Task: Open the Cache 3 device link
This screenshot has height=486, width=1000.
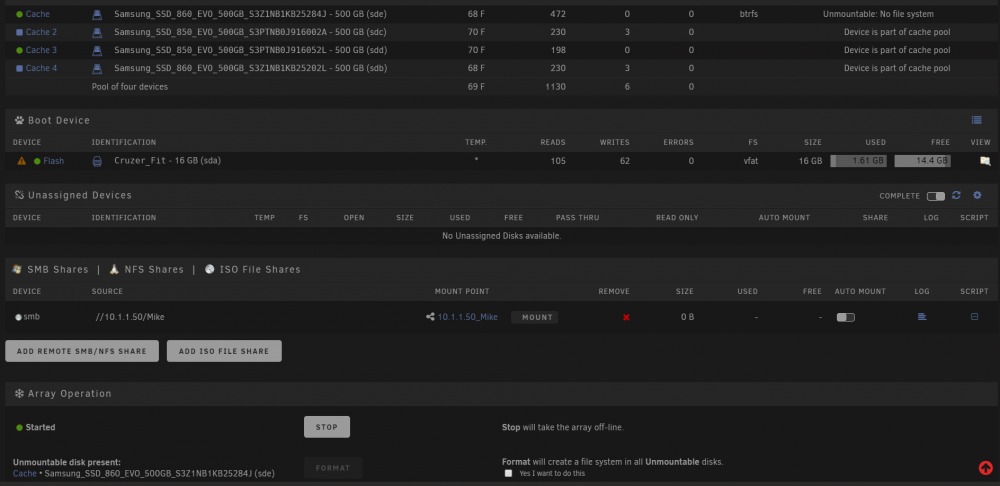Action: 41,50
